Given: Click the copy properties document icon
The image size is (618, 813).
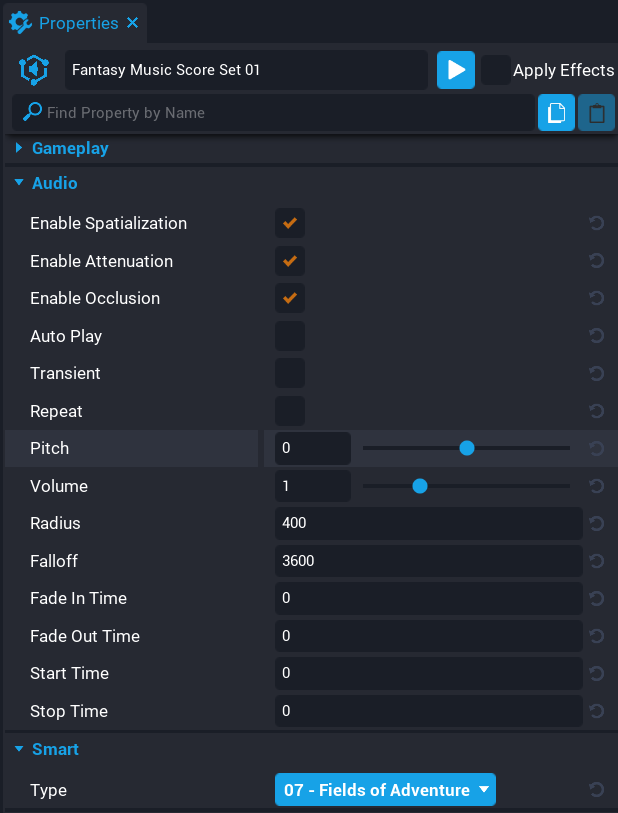Looking at the screenshot, I should coord(556,112).
